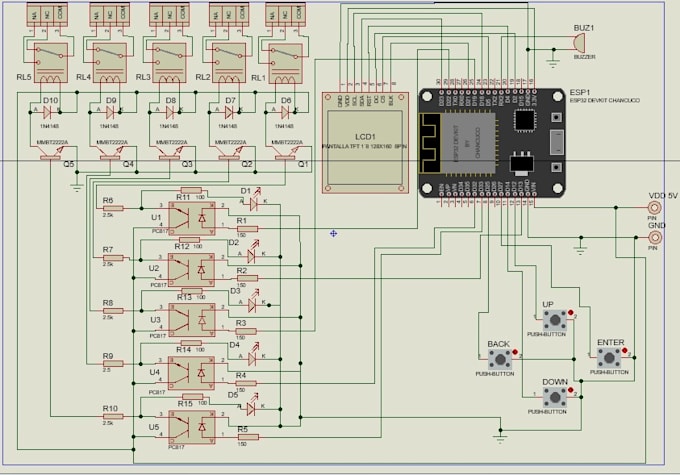Select resistor R3

[246, 331]
